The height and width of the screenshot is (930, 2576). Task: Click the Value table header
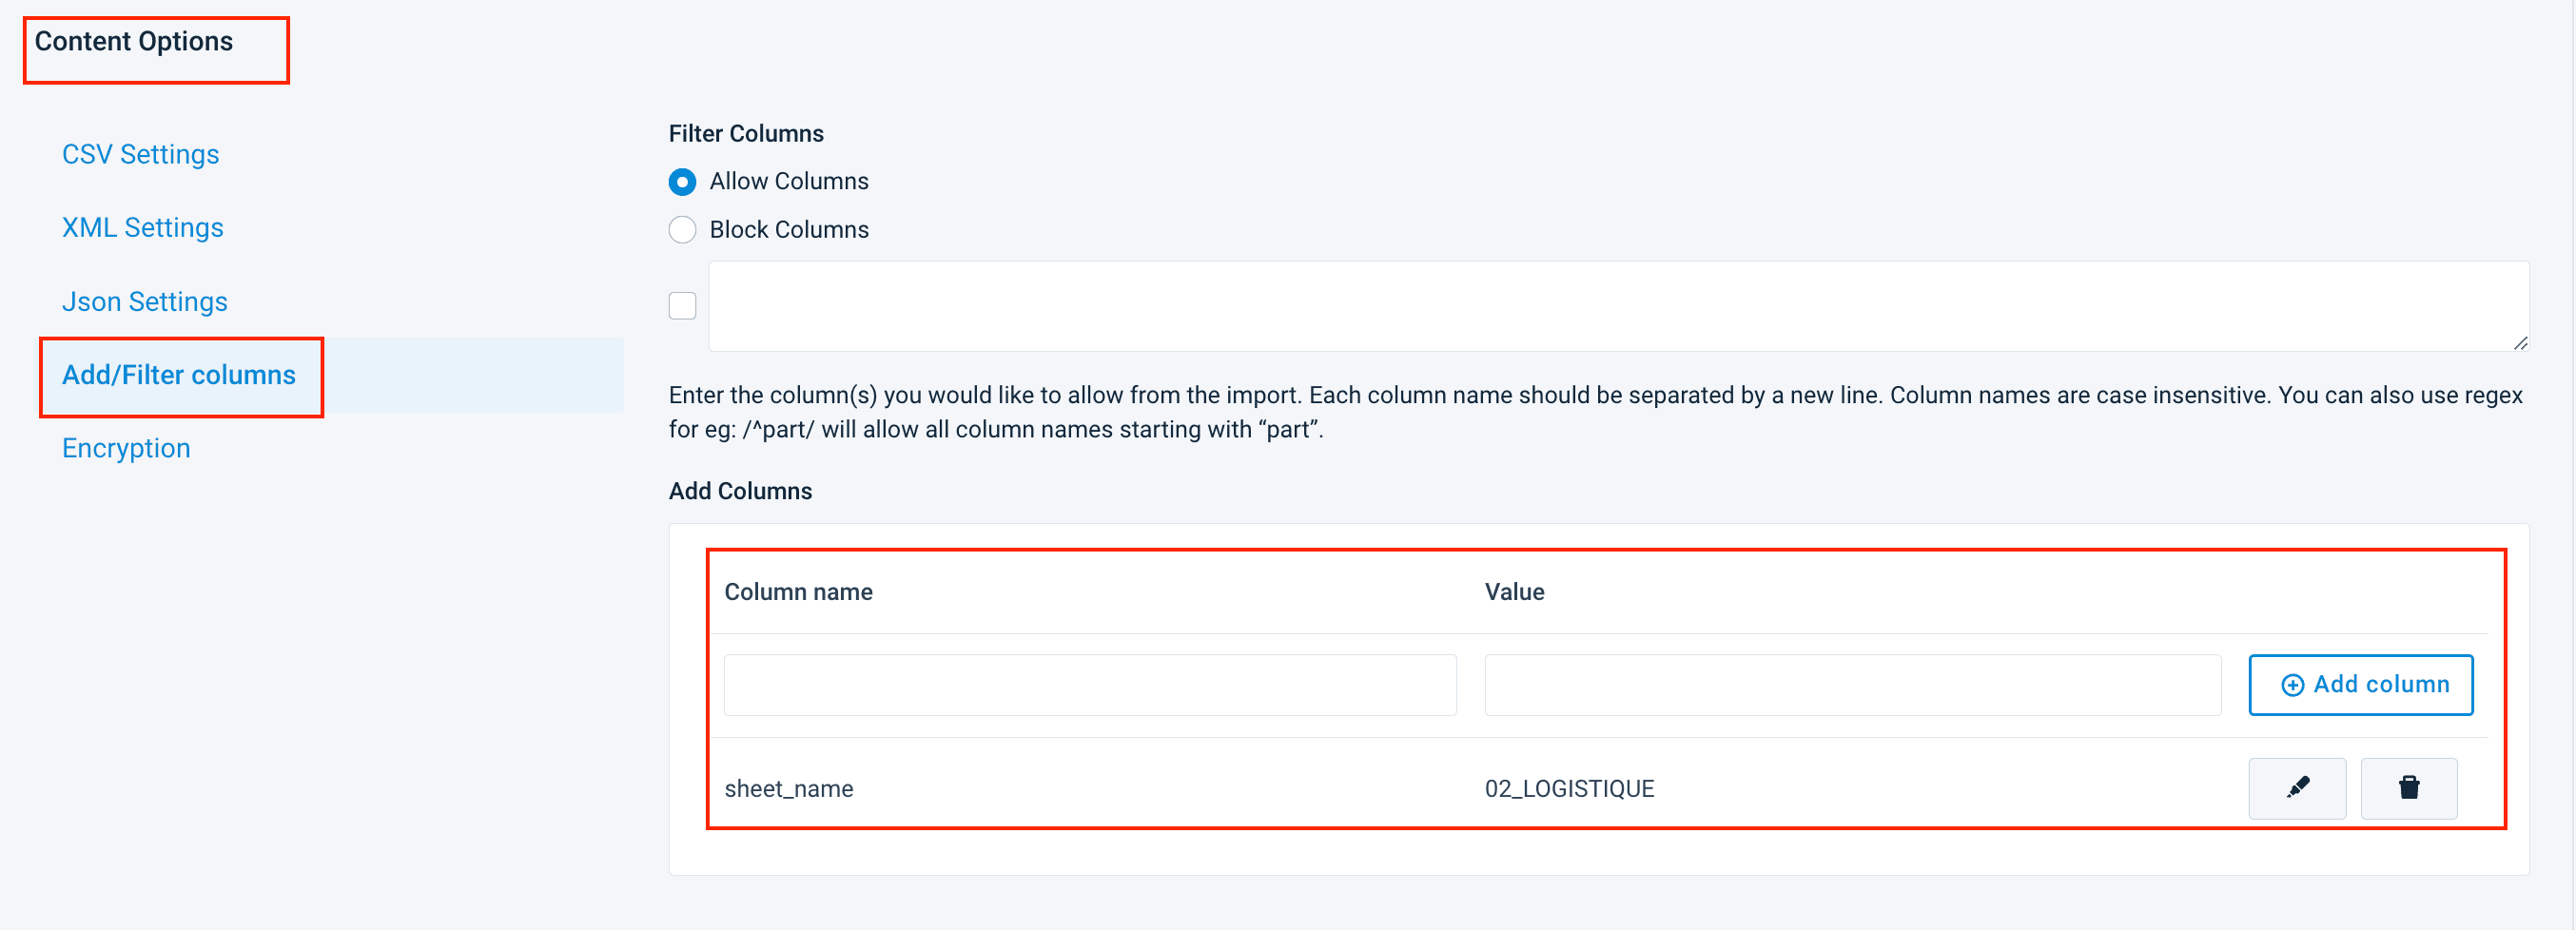click(1514, 592)
